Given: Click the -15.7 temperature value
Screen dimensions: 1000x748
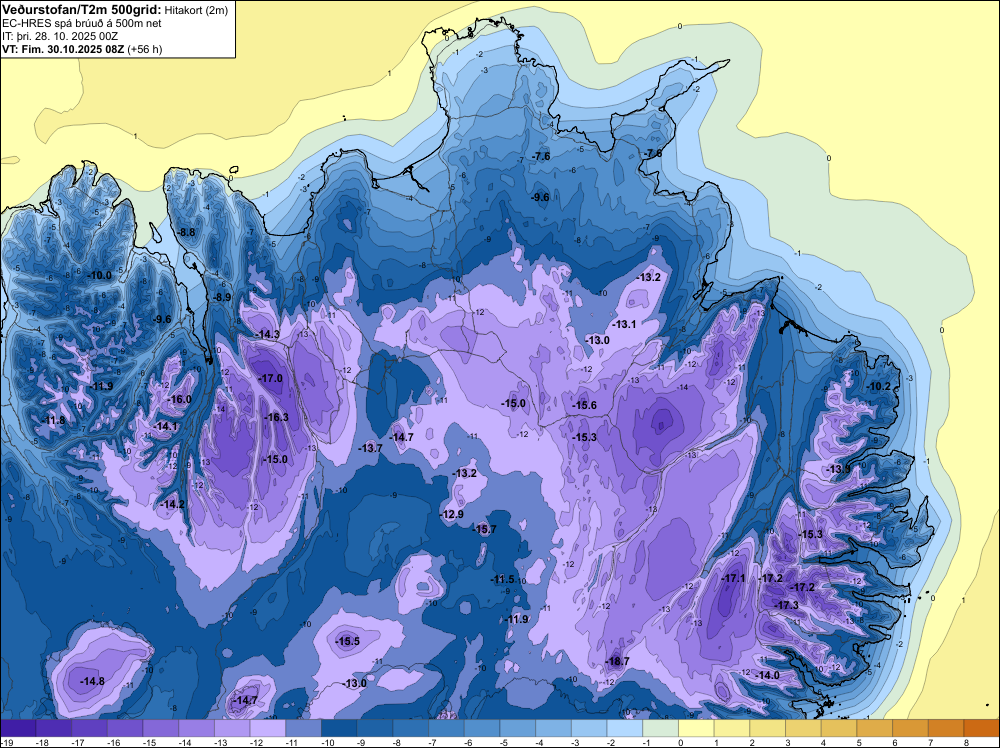Looking at the screenshot, I should point(484,529).
